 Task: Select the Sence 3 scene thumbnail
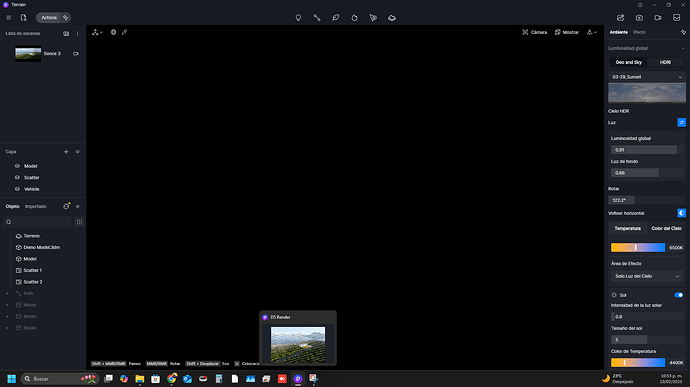[x=28, y=54]
